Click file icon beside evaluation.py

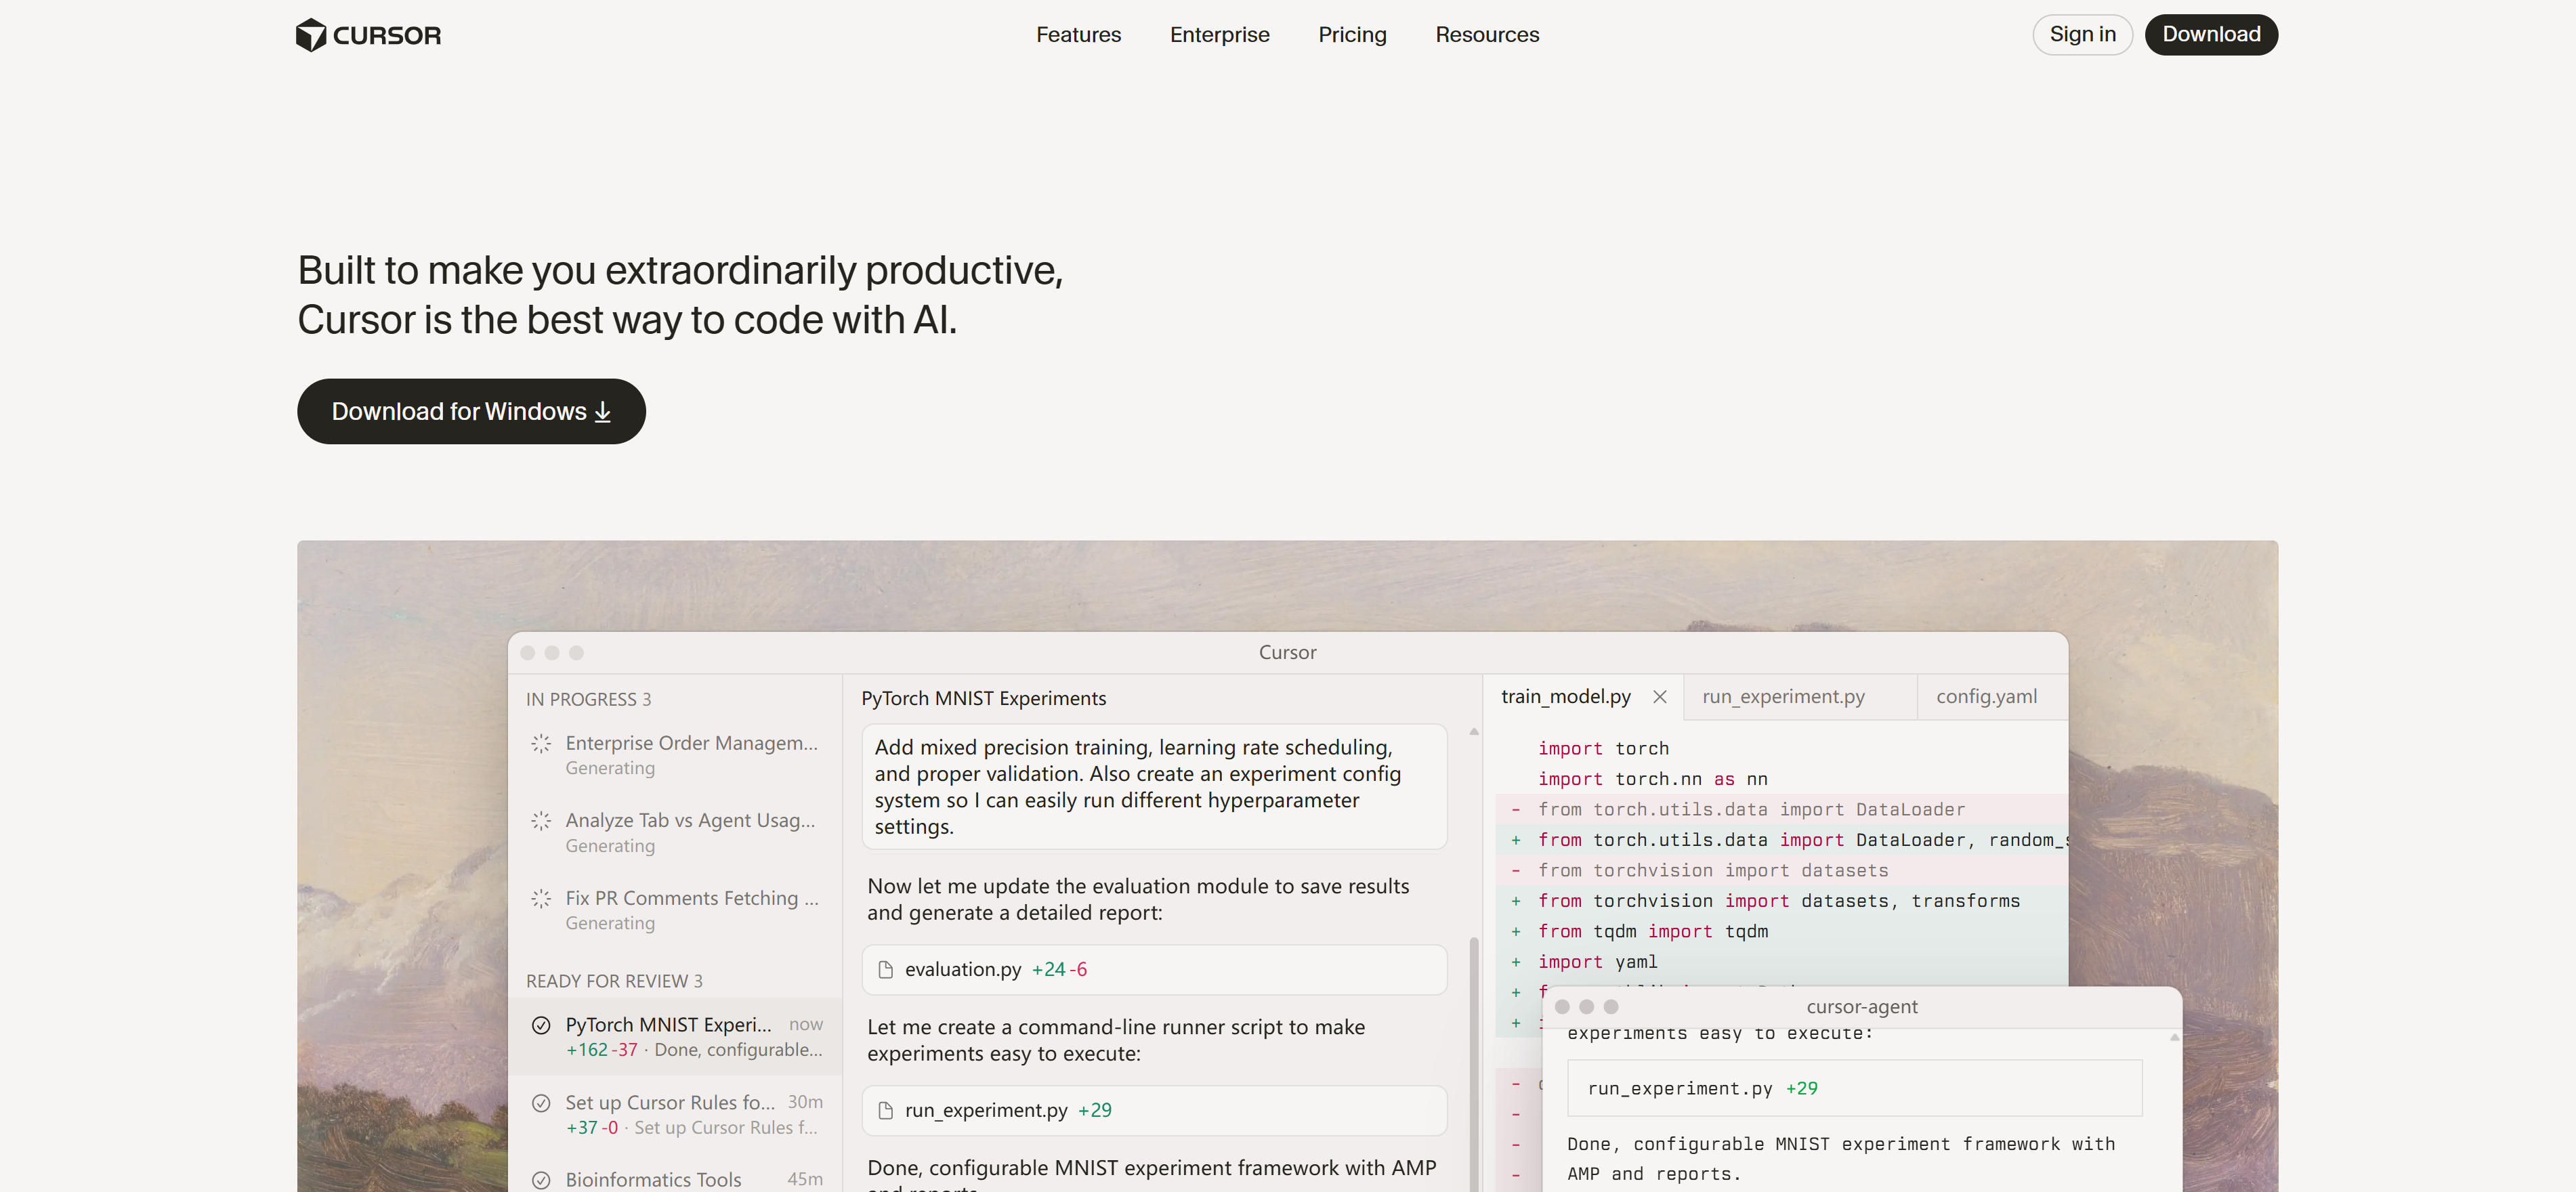[x=885, y=969]
